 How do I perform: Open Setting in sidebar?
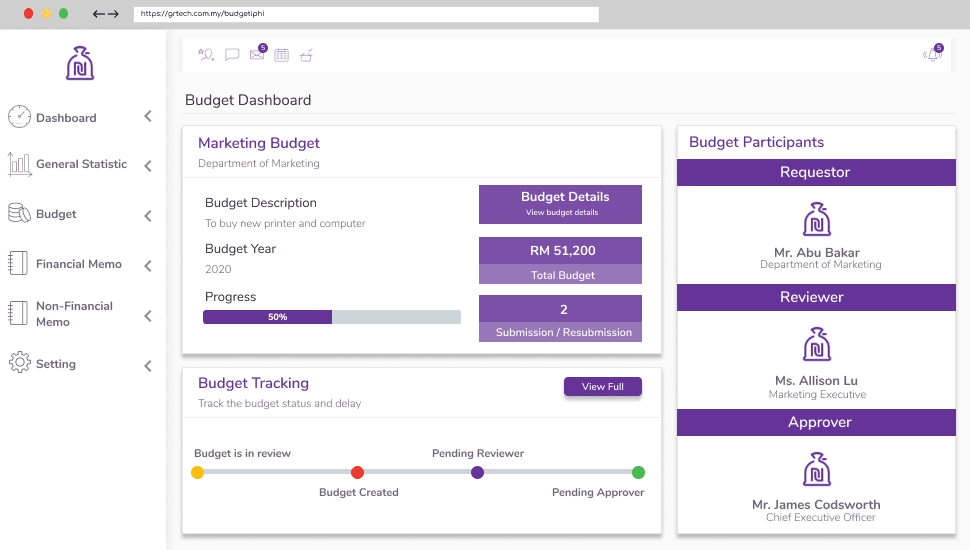click(x=56, y=364)
